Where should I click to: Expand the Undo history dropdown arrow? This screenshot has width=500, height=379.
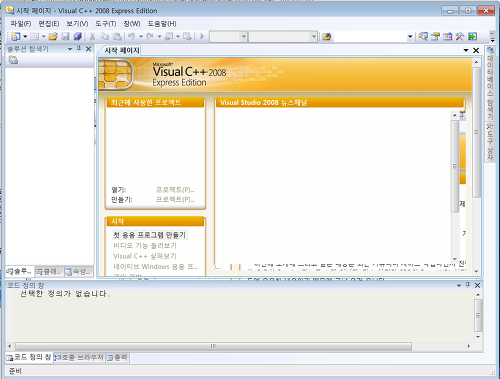tap(141, 36)
